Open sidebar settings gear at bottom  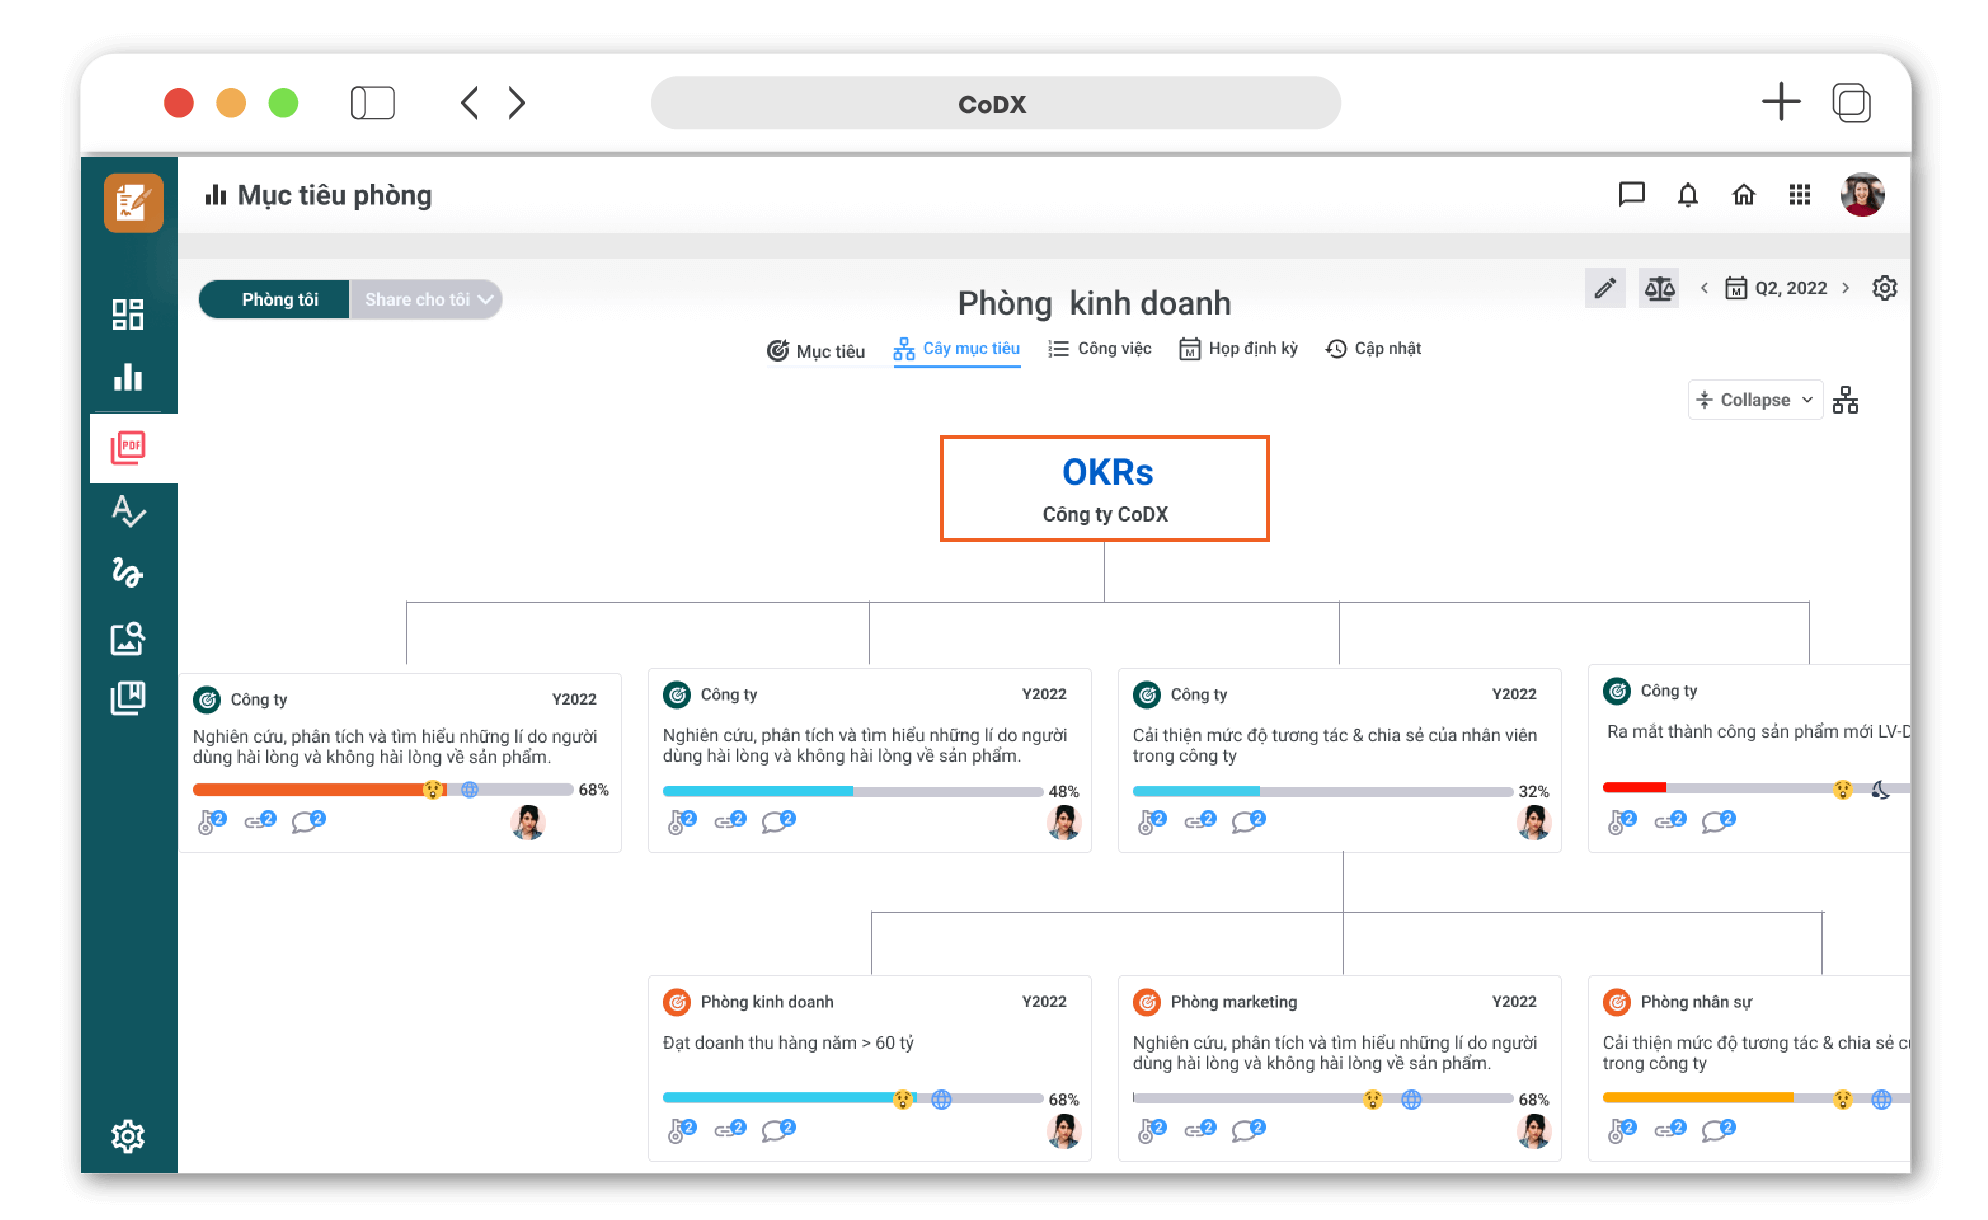tap(128, 1136)
